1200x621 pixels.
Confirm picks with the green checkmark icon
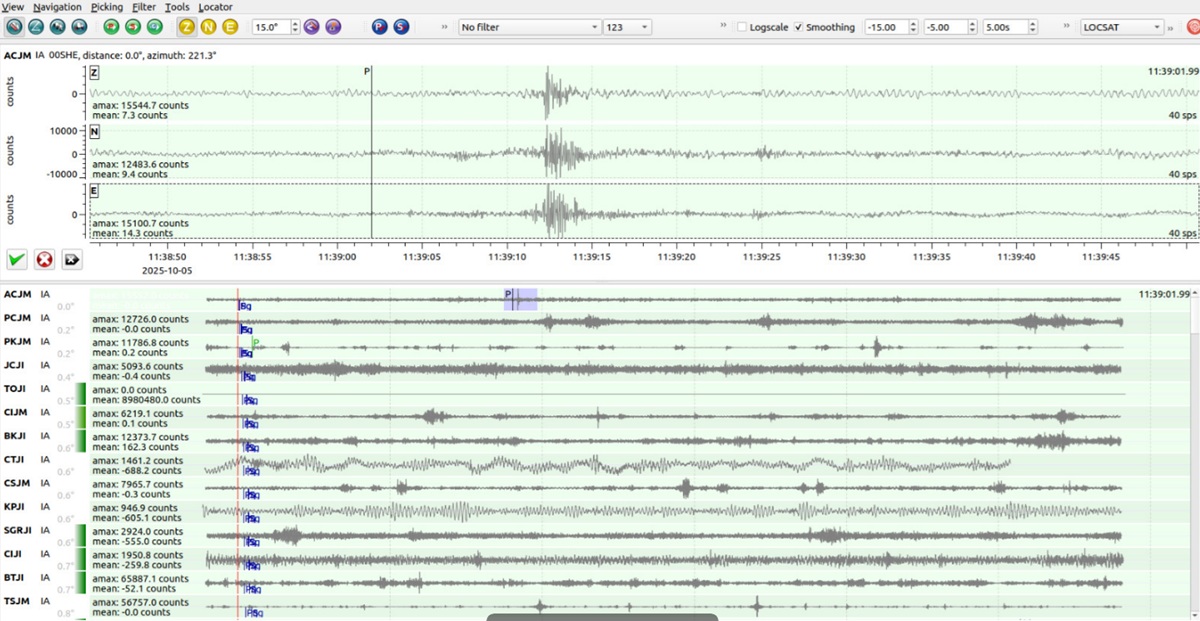(16, 260)
